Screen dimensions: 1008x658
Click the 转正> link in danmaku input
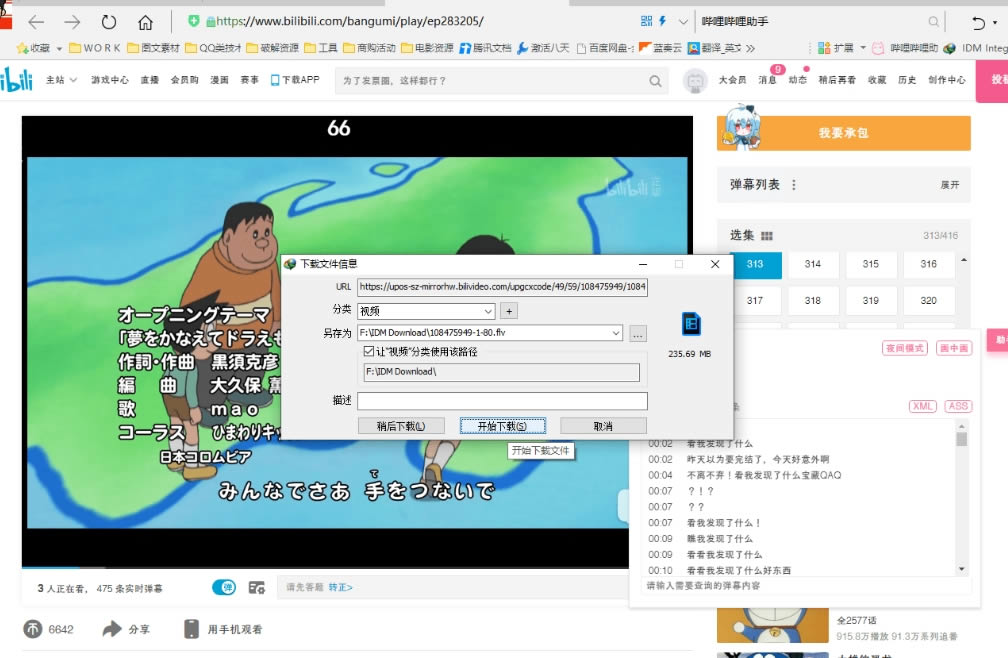(x=340, y=587)
